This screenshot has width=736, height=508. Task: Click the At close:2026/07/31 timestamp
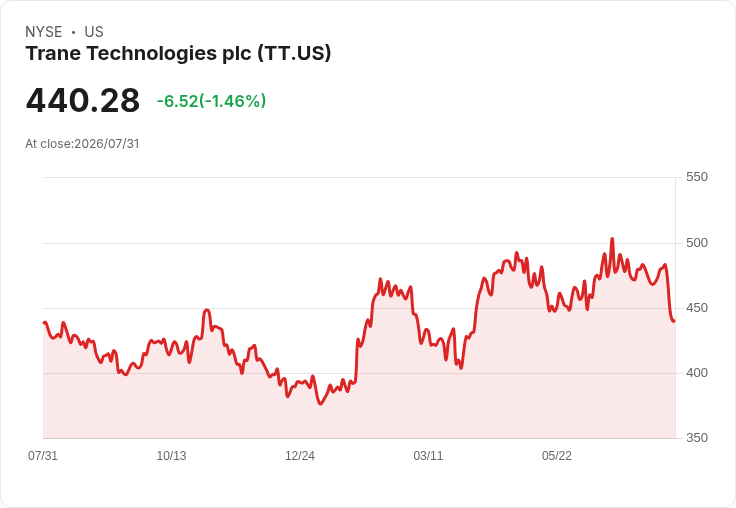(x=82, y=144)
